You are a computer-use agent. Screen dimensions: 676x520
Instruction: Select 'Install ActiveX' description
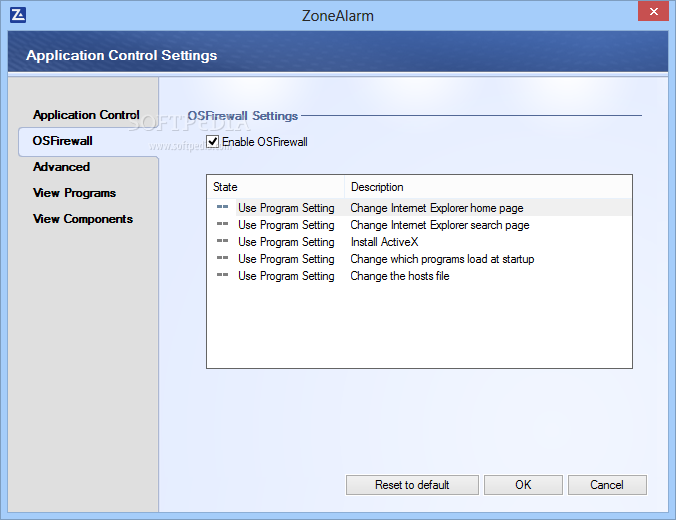pyautogui.click(x=384, y=242)
